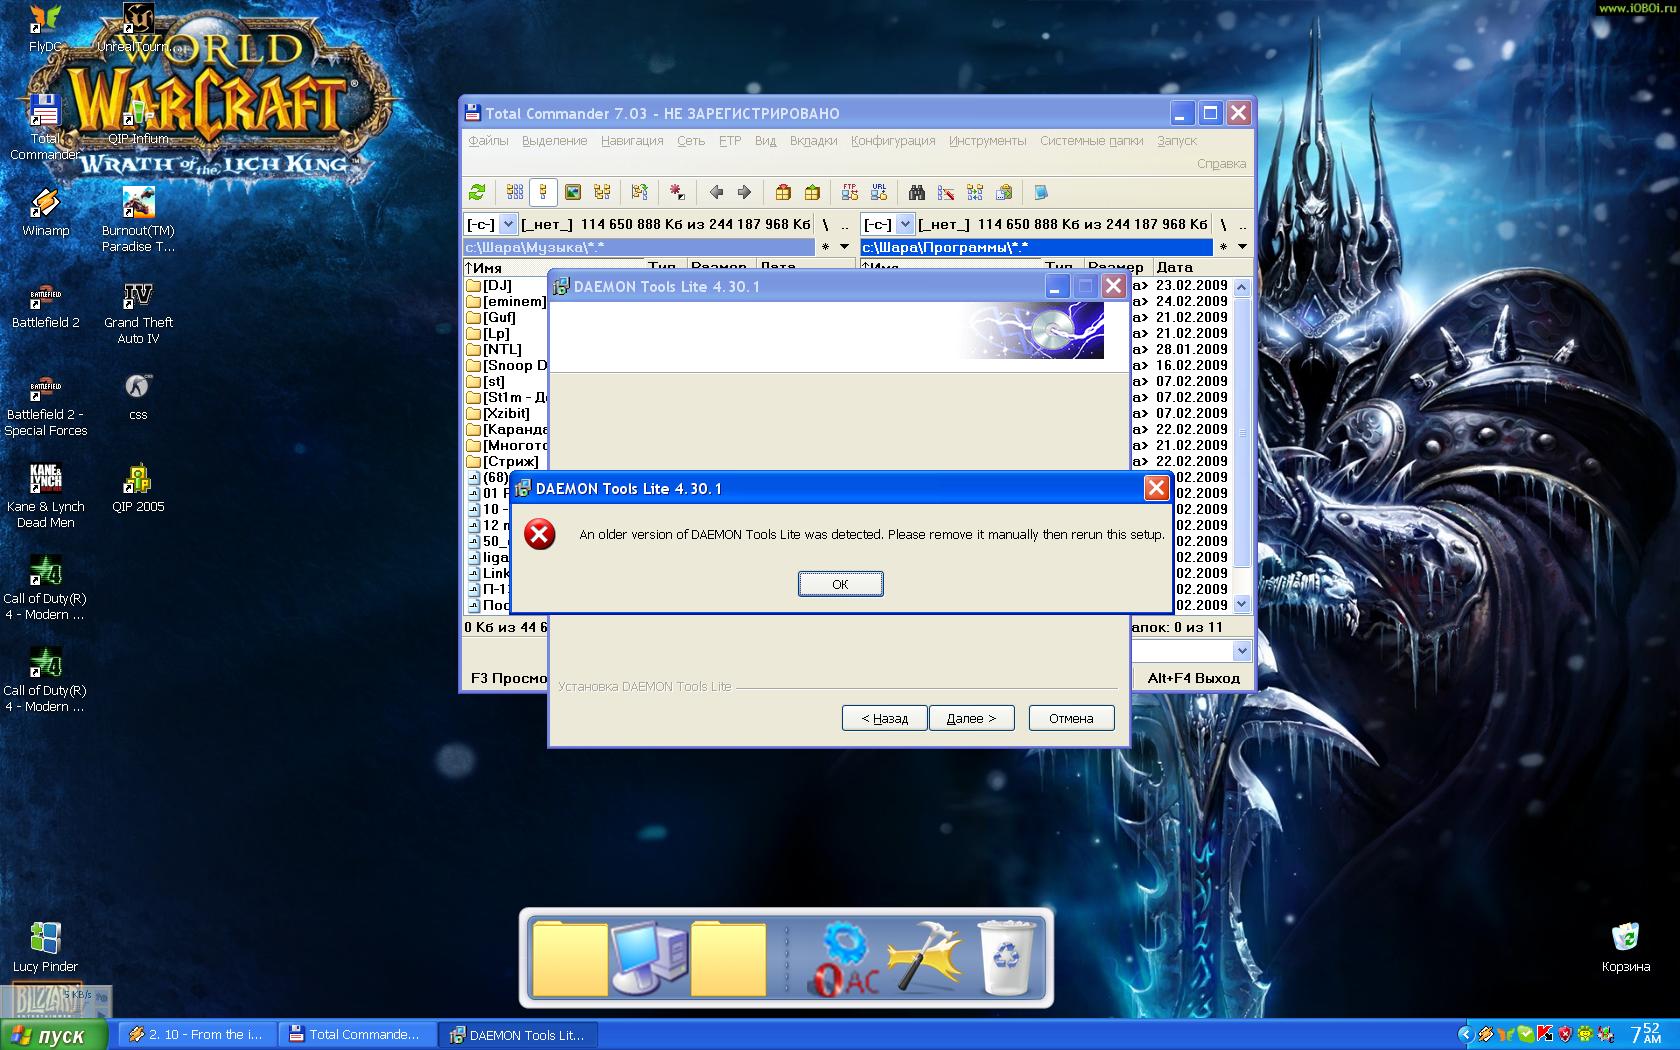Open file search via binoculars icon
The image size is (1680, 1050).
[x=916, y=192]
